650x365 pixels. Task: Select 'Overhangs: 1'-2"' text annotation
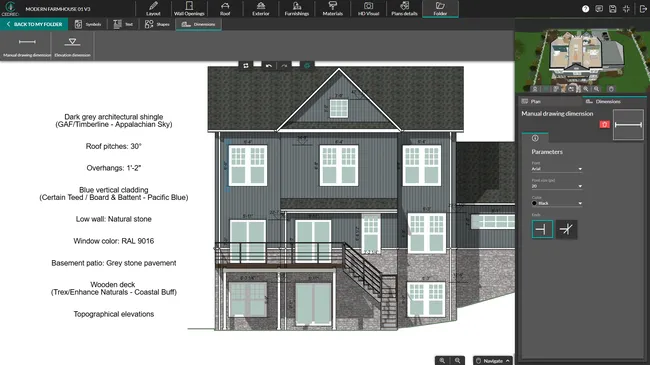114,168
